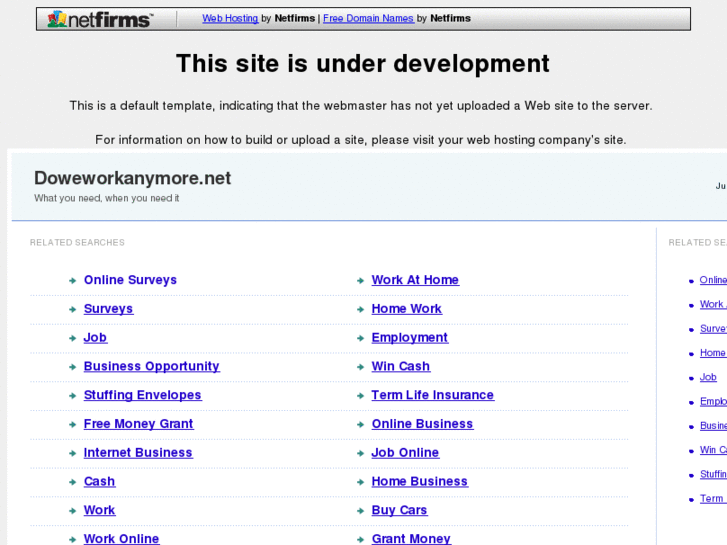Click the Doweworkanymore.net site title
727x545 pixels.
coord(133,178)
